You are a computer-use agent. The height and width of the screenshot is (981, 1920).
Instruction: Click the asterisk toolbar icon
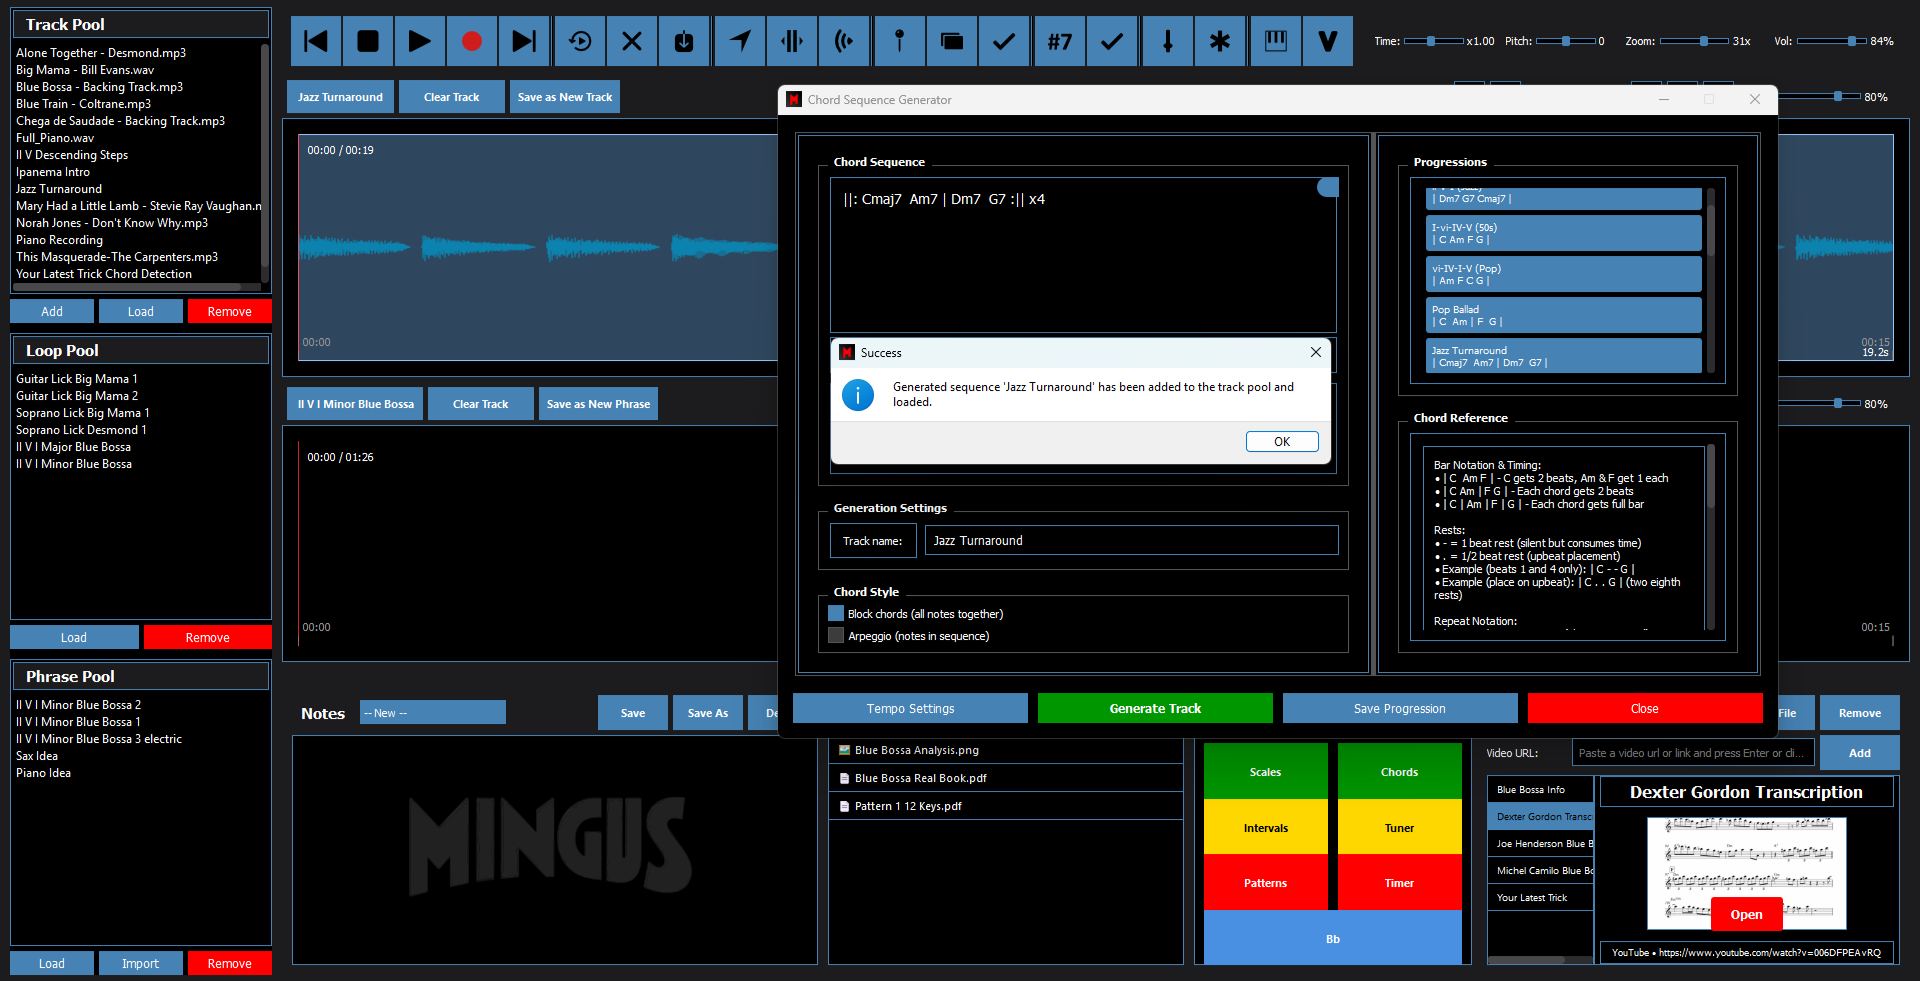(1219, 41)
